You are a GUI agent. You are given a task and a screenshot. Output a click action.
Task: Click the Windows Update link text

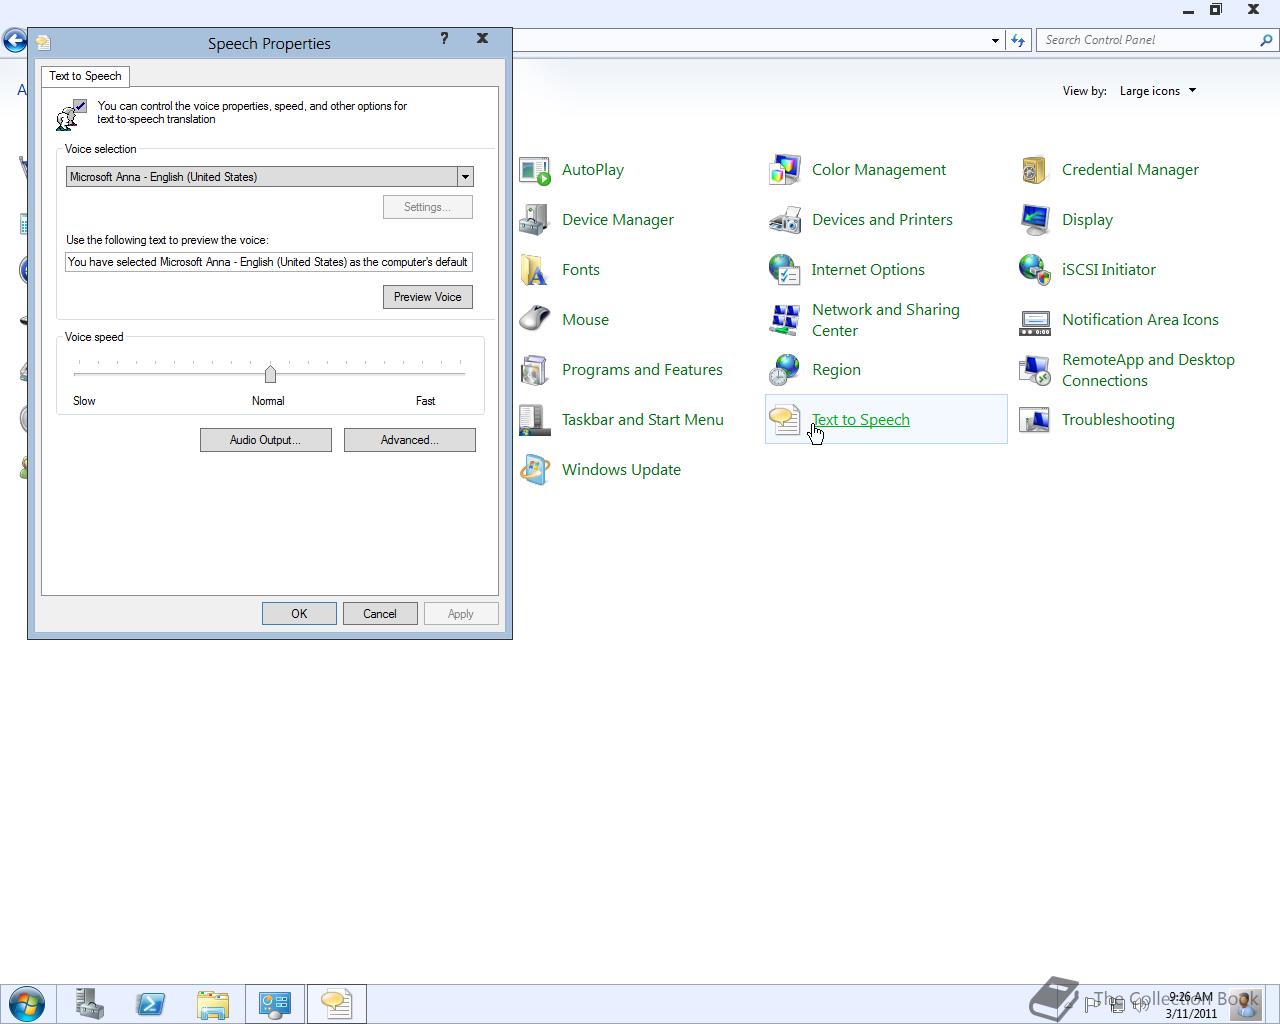tap(621, 470)
